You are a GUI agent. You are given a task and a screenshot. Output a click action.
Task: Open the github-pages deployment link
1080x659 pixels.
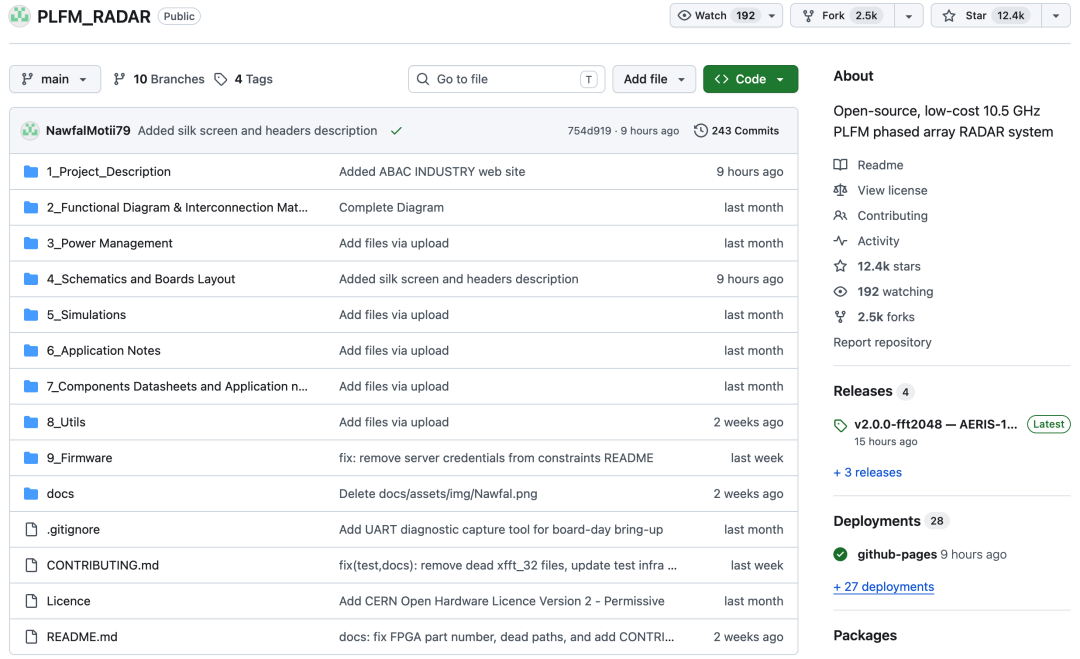(x=897, y=554)
